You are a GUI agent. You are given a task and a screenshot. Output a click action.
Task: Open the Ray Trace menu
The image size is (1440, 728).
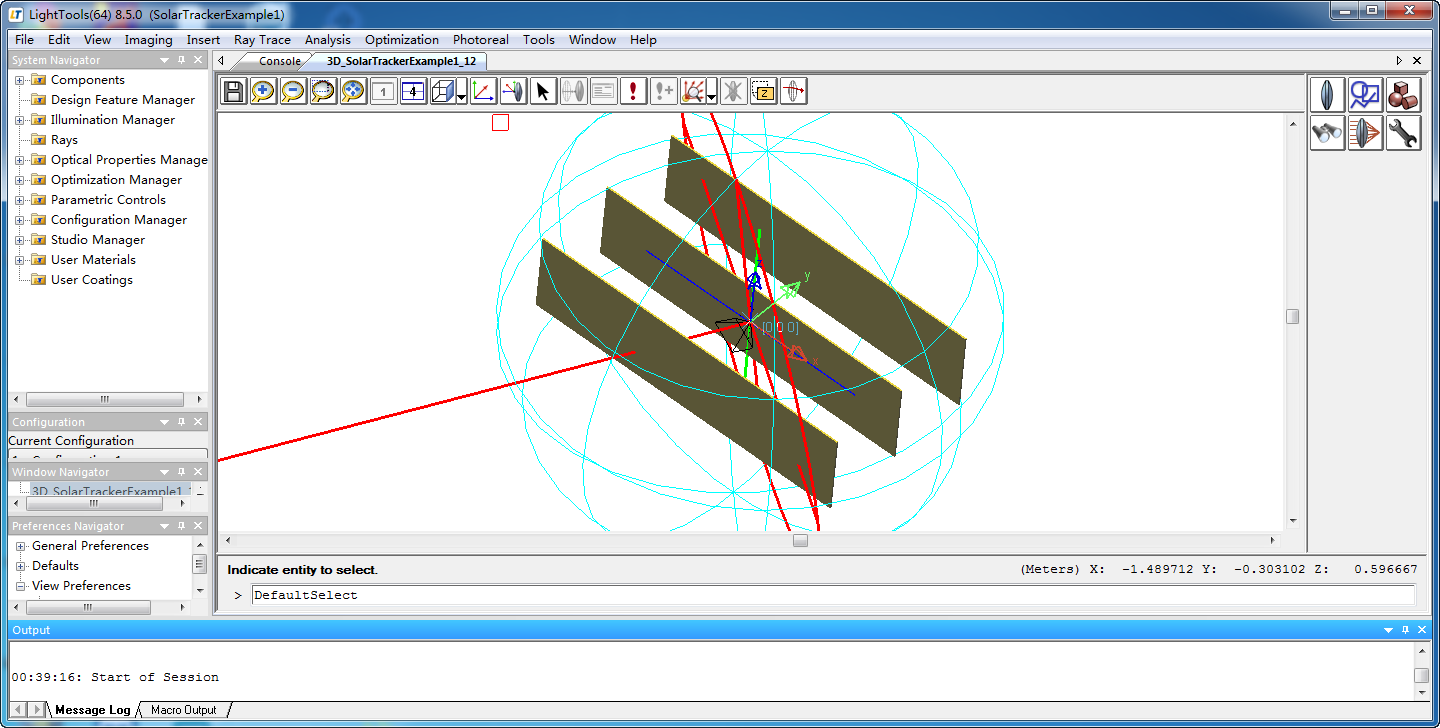pyautogui.click(x=262, y=40)
